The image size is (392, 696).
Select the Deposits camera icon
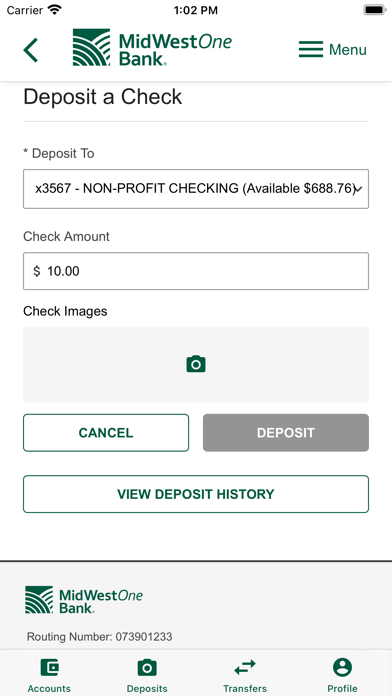pyautogui.click(x=147, y=667)
